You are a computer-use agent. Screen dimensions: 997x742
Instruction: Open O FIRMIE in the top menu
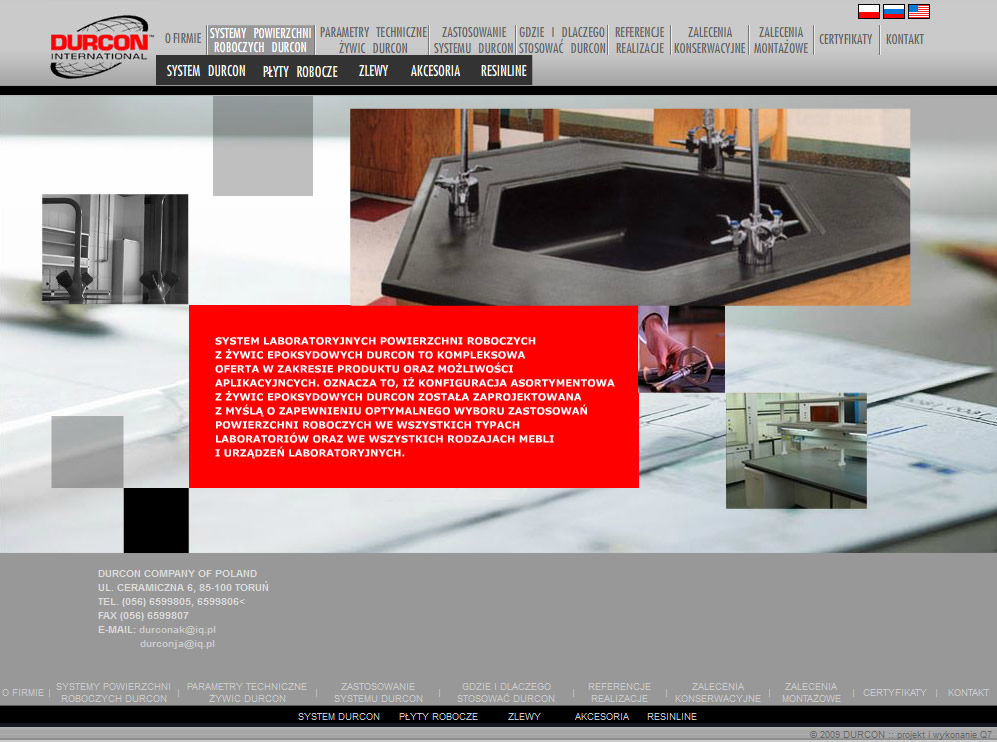point(183,39)
